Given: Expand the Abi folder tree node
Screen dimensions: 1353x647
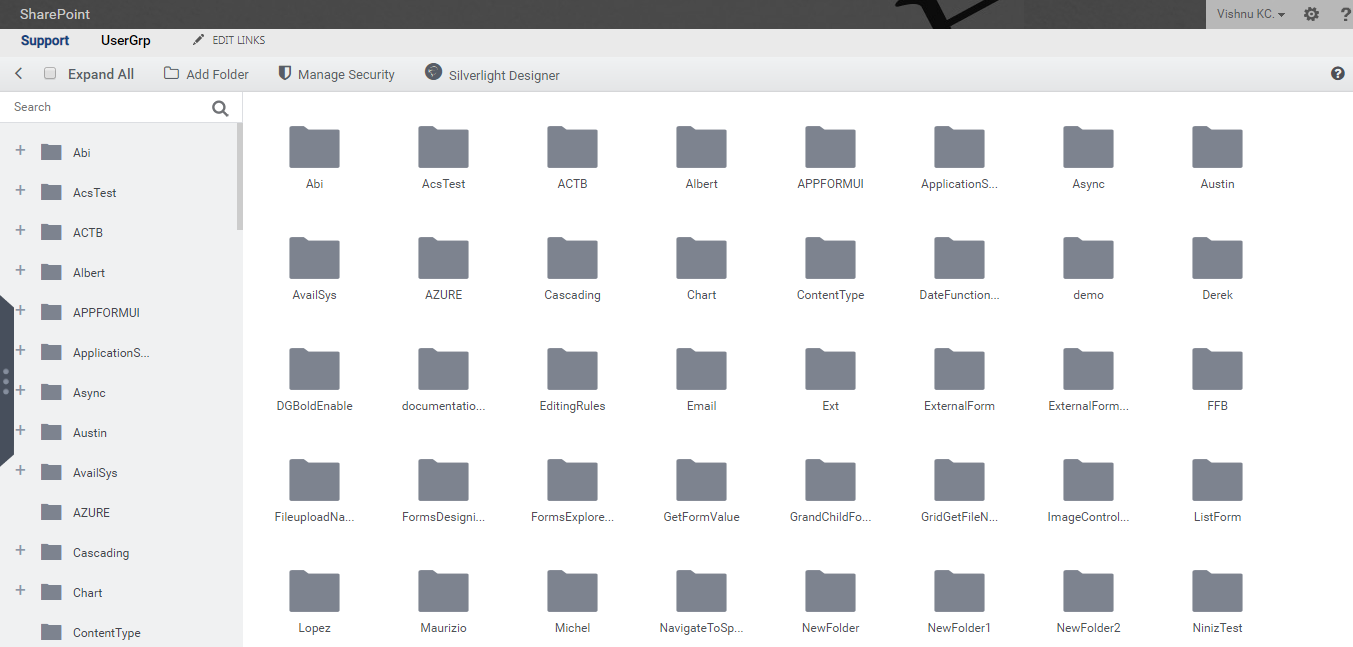Looking at the screenshot, I should pyautogui.click(x=20, y=151).
